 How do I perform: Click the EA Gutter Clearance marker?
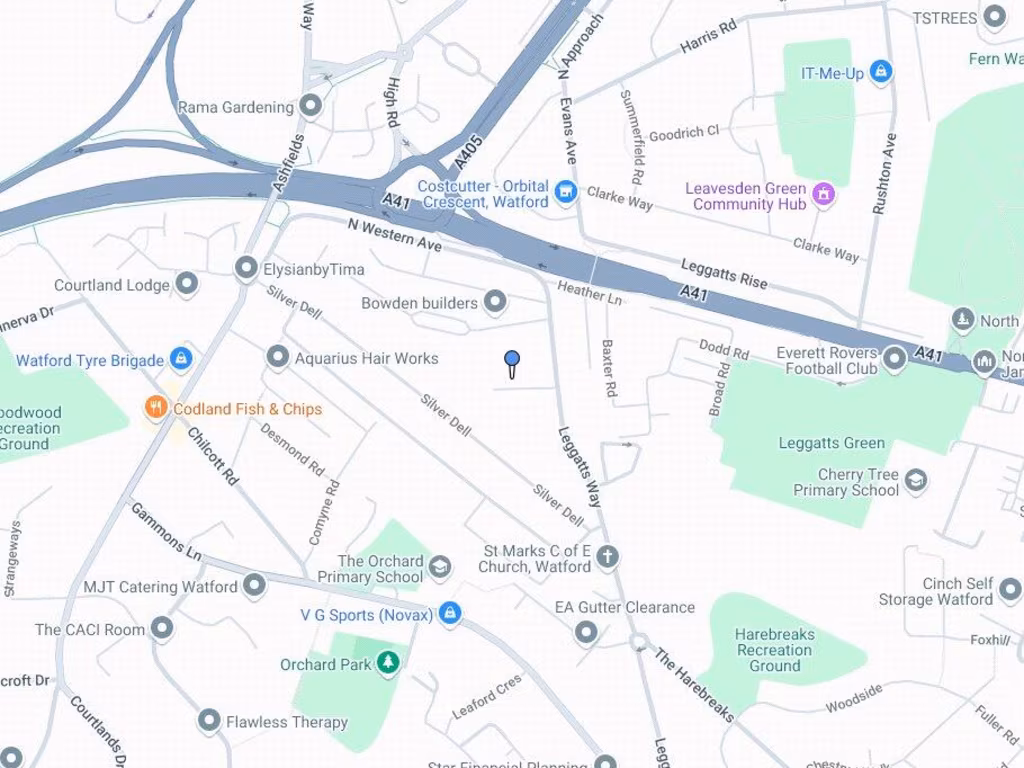[x=586, y=632]
